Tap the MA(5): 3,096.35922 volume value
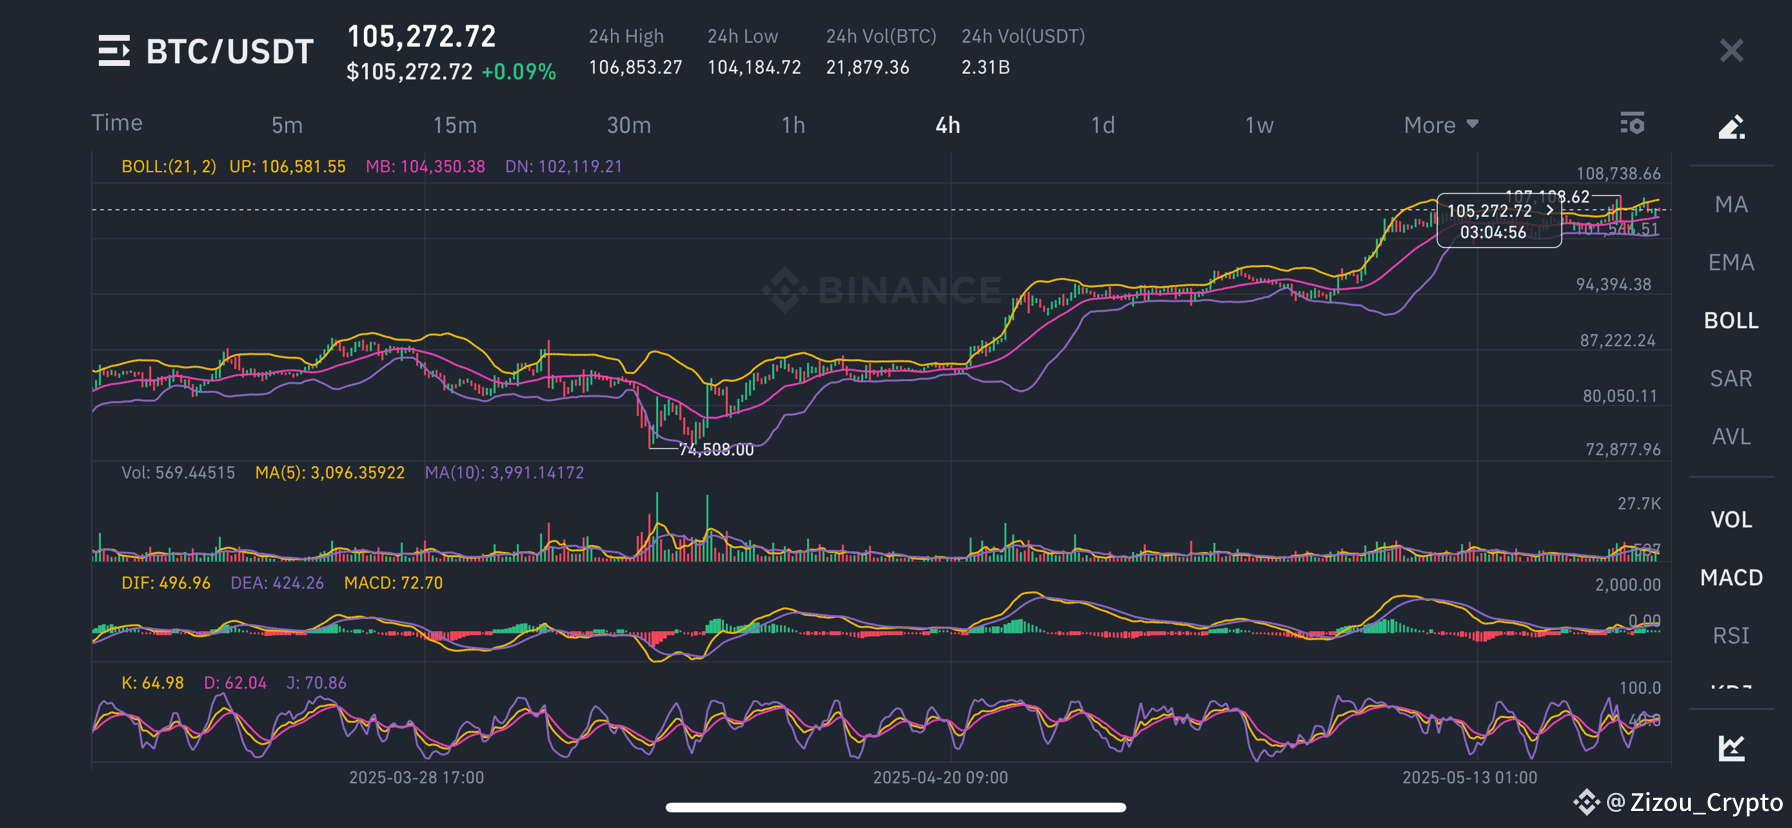 pyautogui.click(x=330, y=473)
